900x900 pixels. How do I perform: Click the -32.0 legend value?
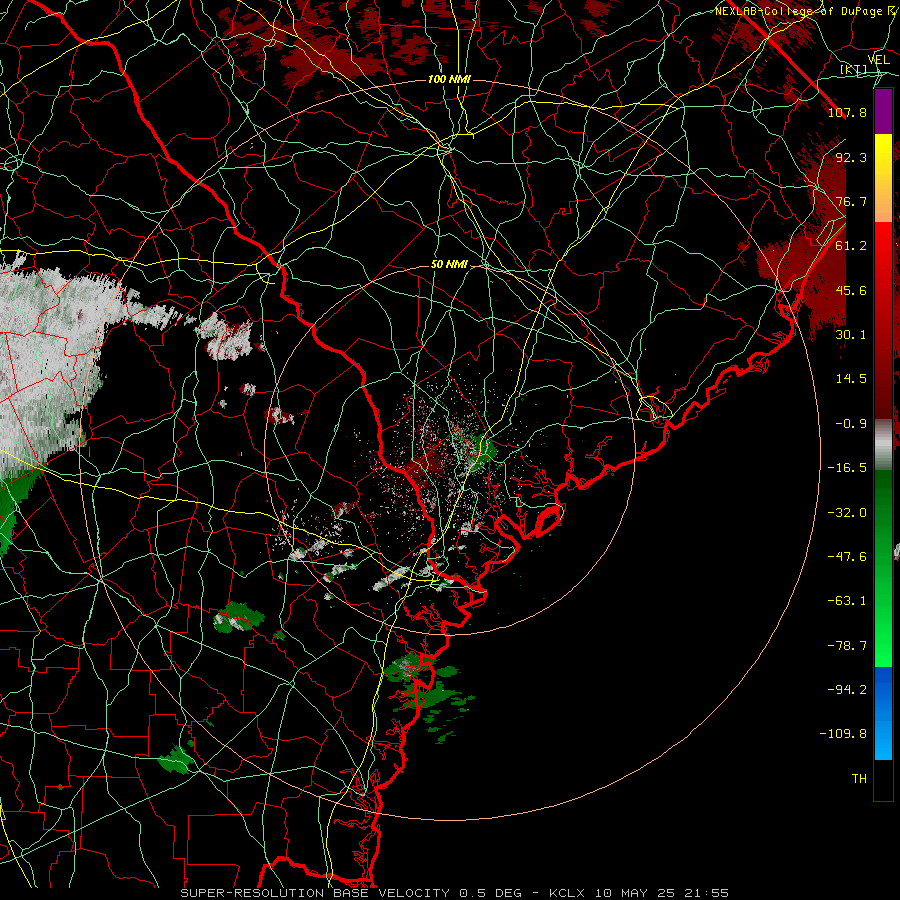847,513
